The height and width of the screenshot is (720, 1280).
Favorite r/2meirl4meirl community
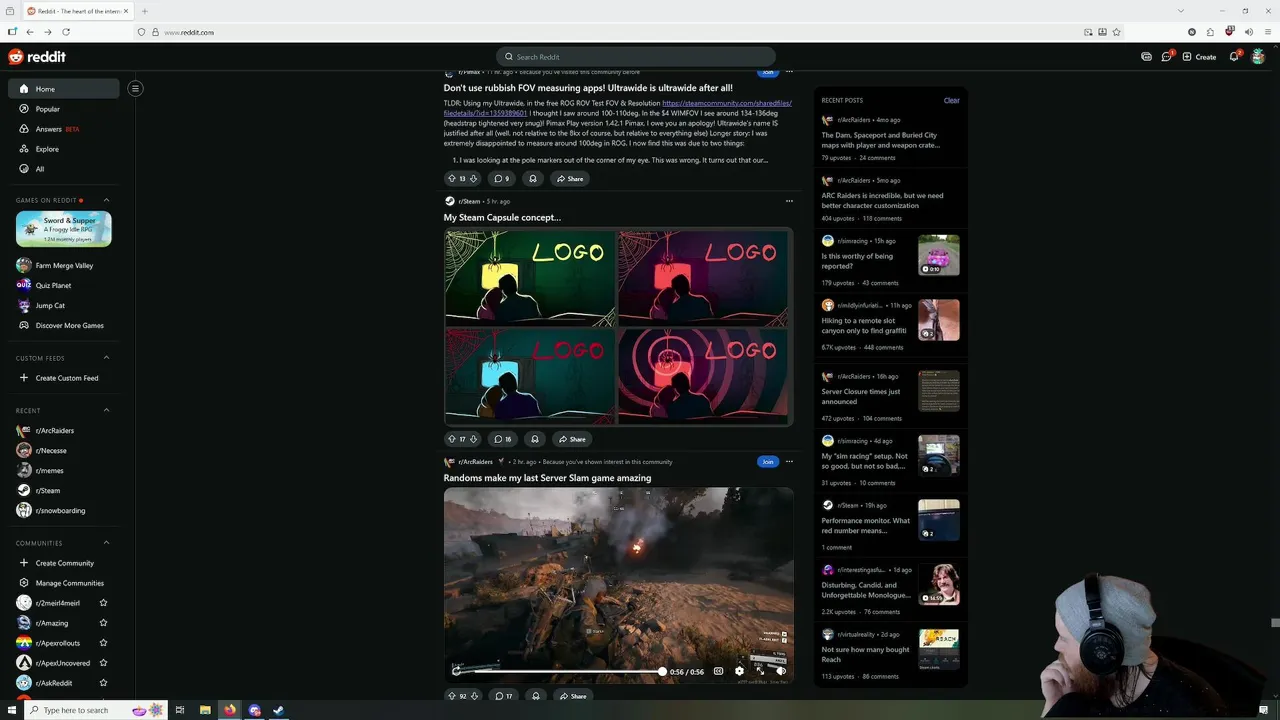tap(103, 603)
